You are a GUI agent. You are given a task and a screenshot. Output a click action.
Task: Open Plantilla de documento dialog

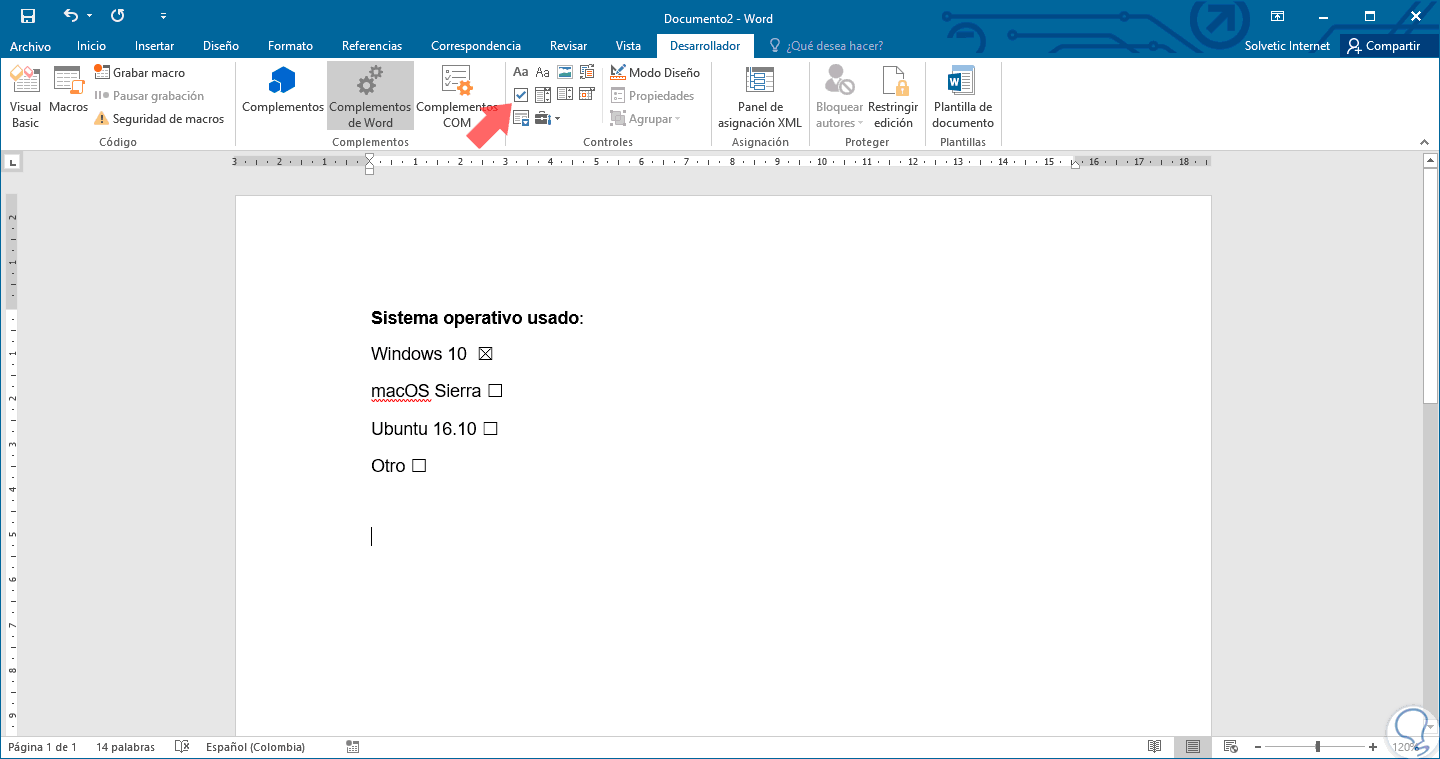point(963,97)
